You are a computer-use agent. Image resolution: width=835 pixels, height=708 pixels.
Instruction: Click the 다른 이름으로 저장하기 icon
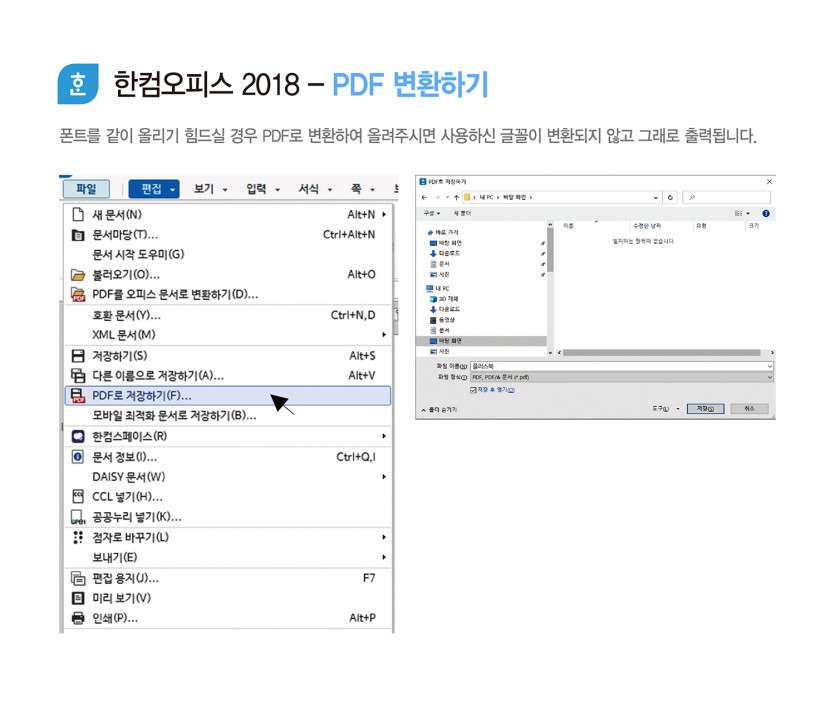pos(78,376)
